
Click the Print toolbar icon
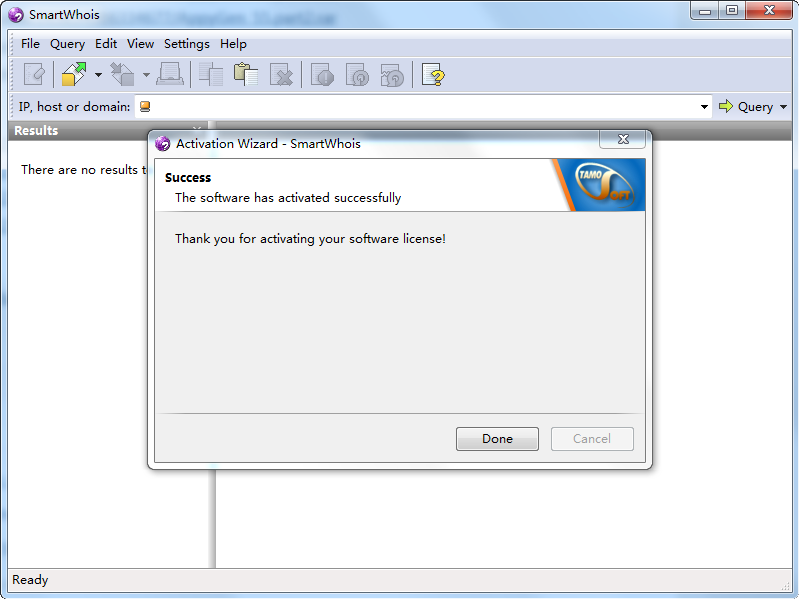(x=170, y=75)
